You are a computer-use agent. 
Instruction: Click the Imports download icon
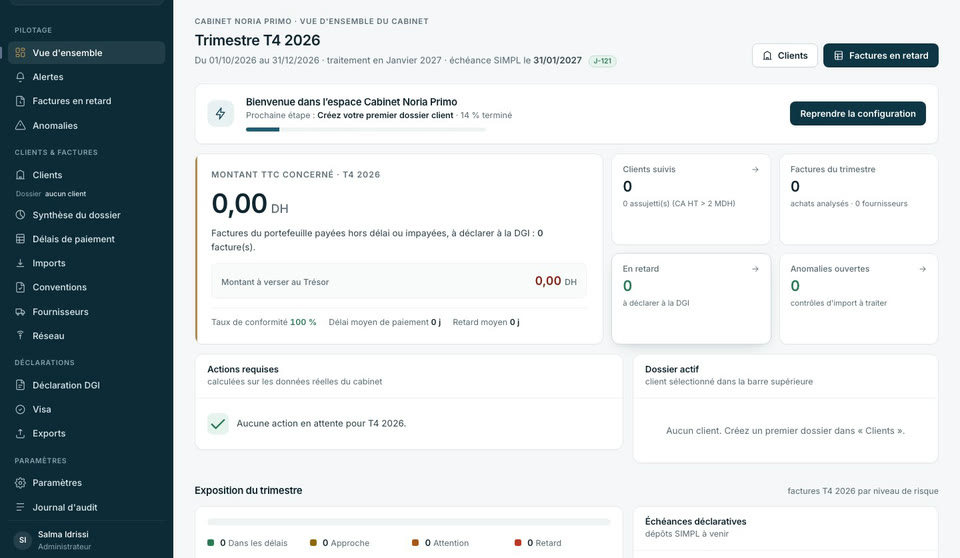pos(20,263)
